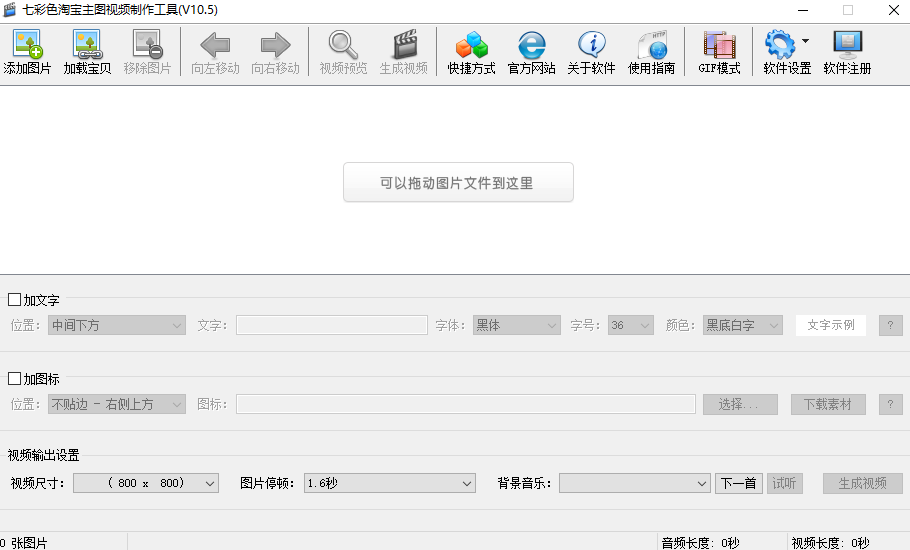
Task: Click the 视频长度: 0秒 status text
Action: (830, 543)
